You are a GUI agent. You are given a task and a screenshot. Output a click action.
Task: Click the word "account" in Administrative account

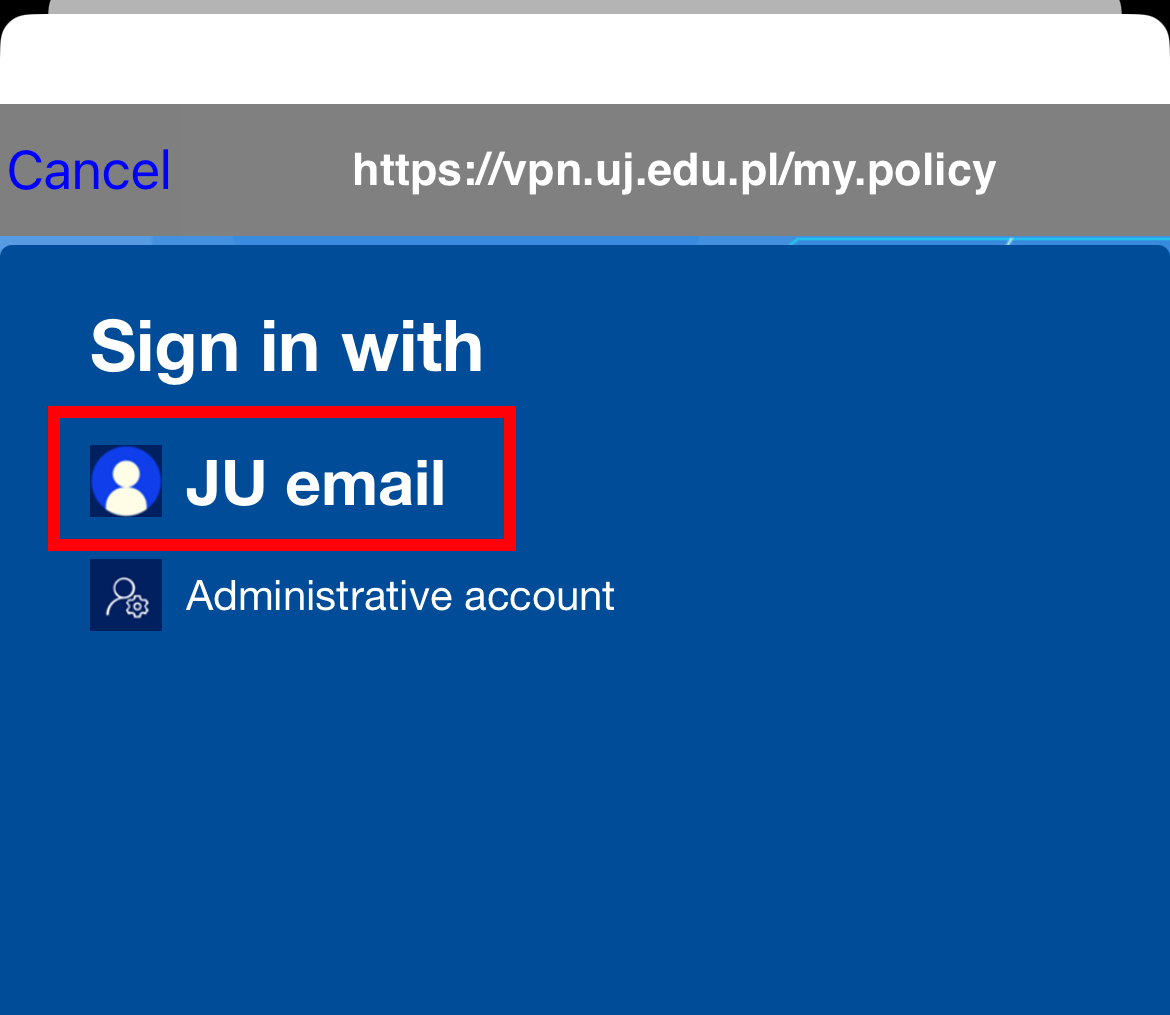(539, 596)
